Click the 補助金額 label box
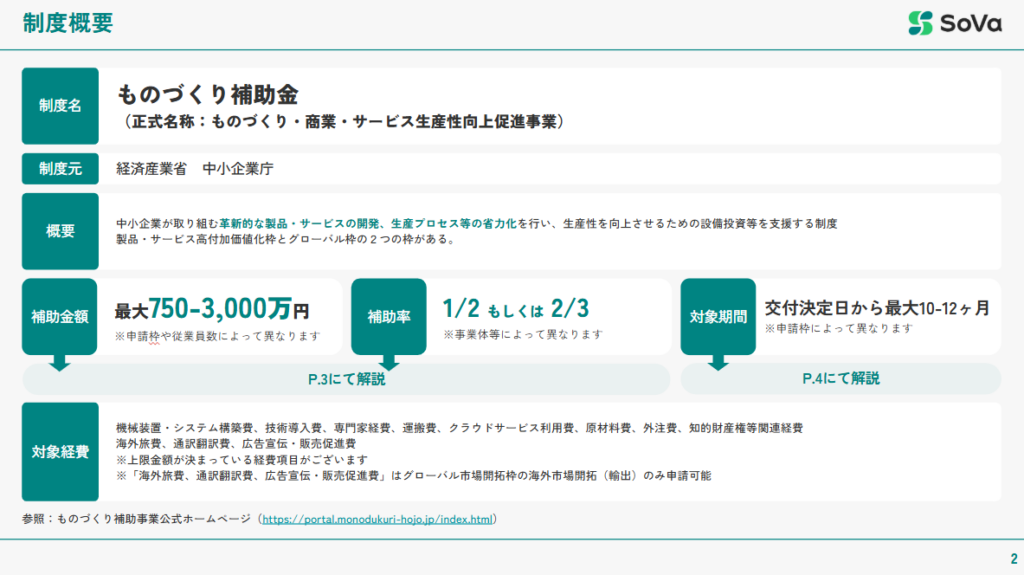1024x575 pixels. click(60, 316)
